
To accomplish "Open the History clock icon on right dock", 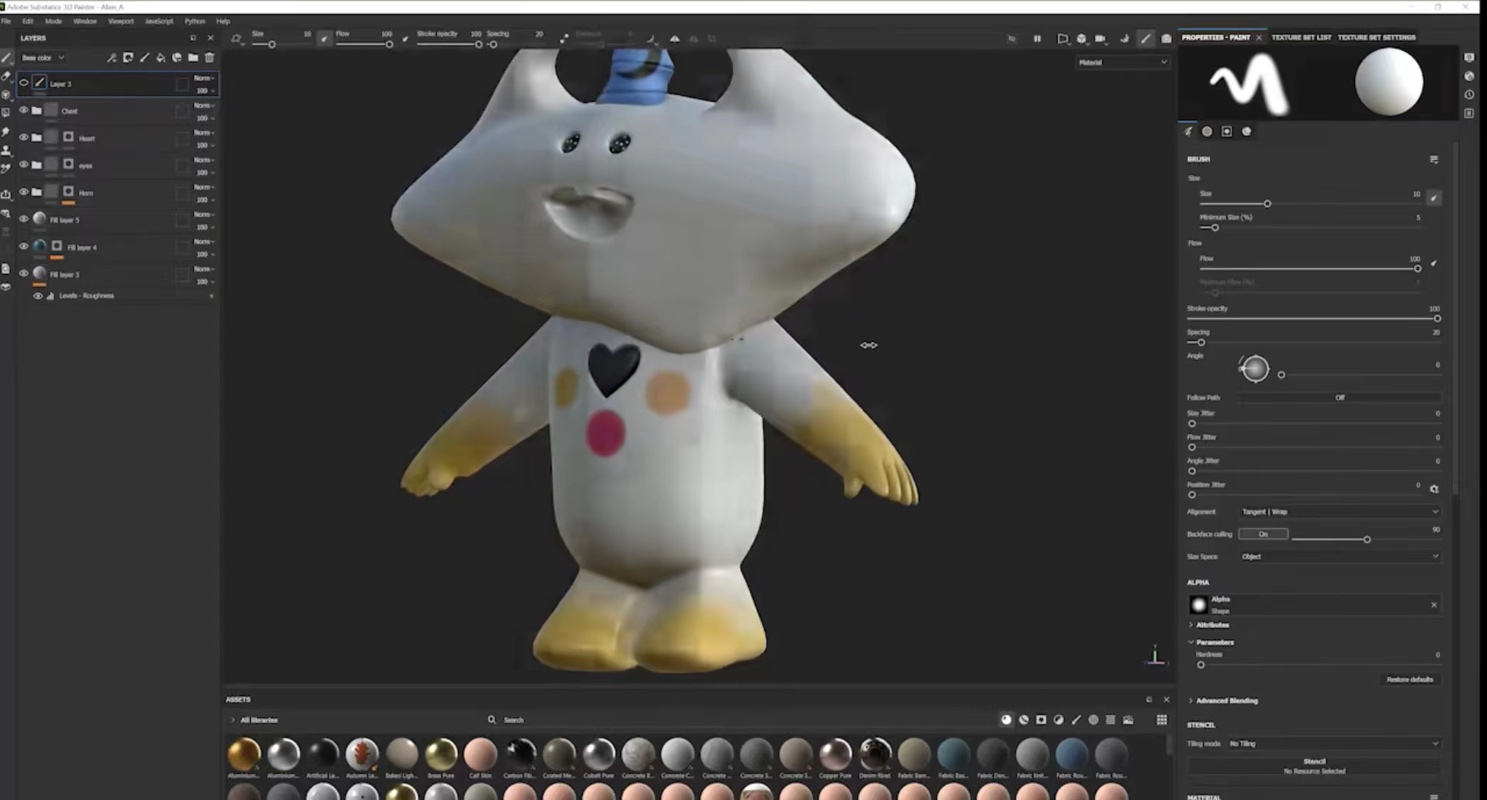I will click(x=1469, y=95).
